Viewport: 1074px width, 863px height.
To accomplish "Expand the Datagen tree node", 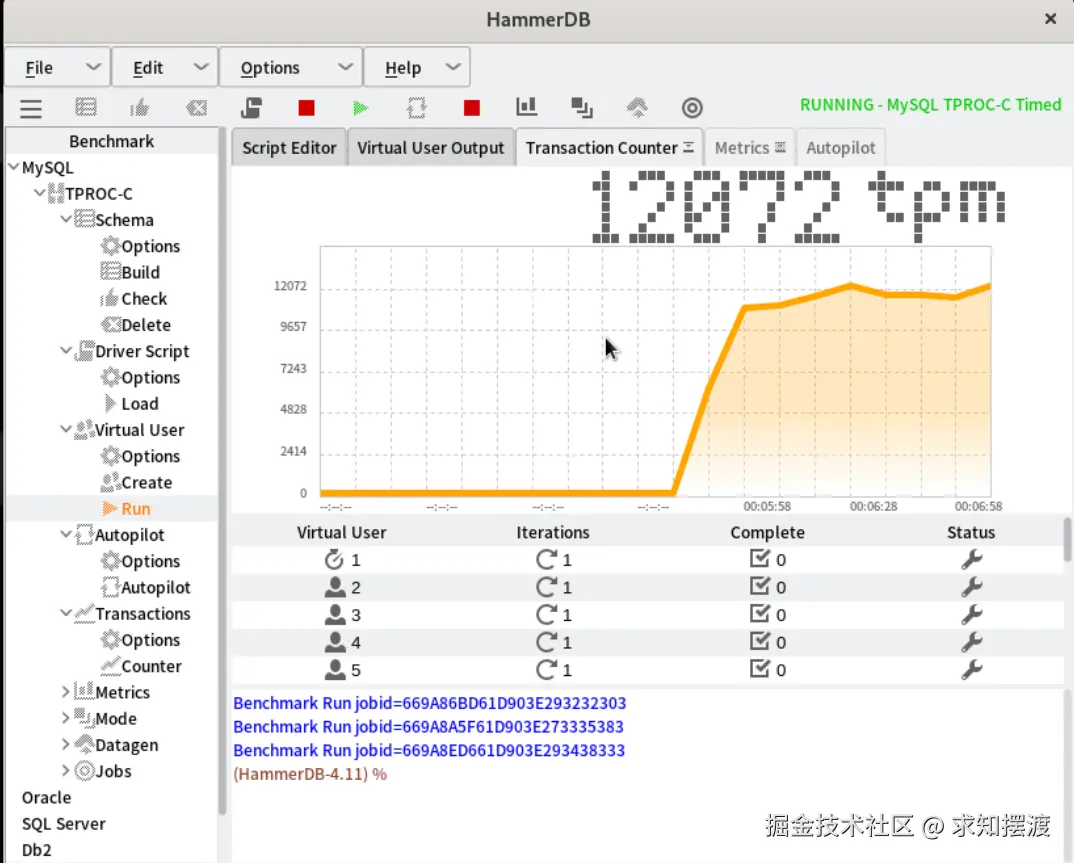I will click(66, 745).
